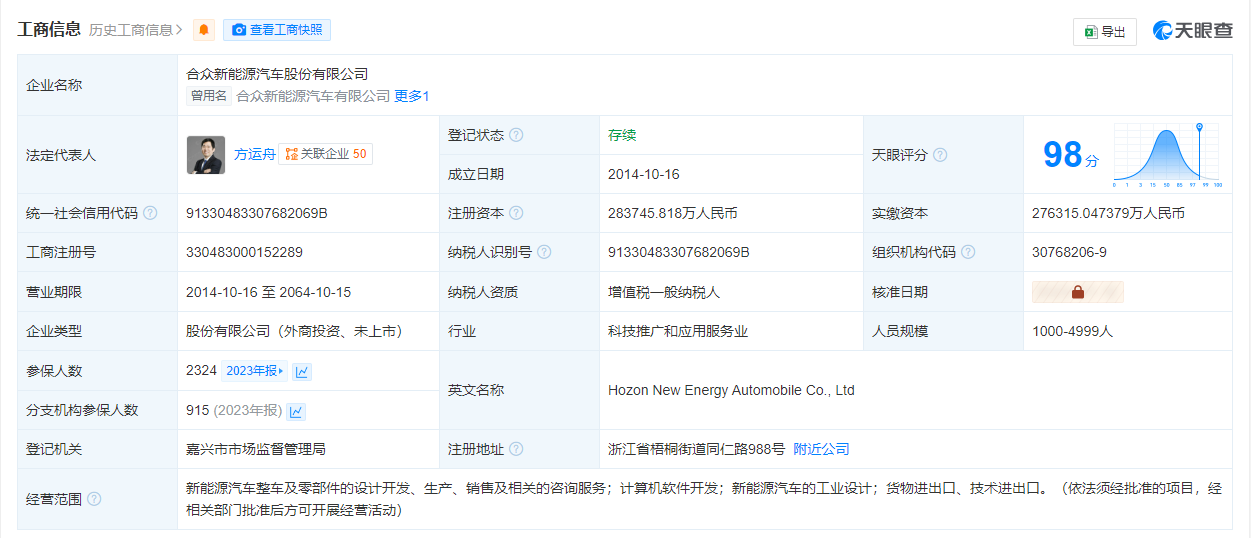The width and height of the screenshot is (1251, 538).
Task: Click the score distribution chart marker
Action: (x=1199, y=128)
